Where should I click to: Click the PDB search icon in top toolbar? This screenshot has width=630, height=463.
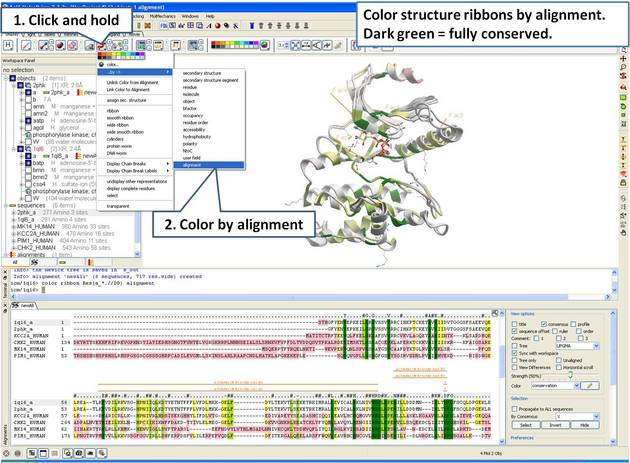coord(164,25)
